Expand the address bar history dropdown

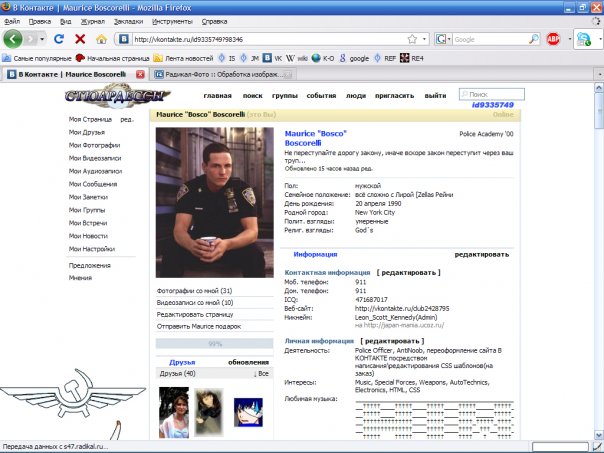424,39
